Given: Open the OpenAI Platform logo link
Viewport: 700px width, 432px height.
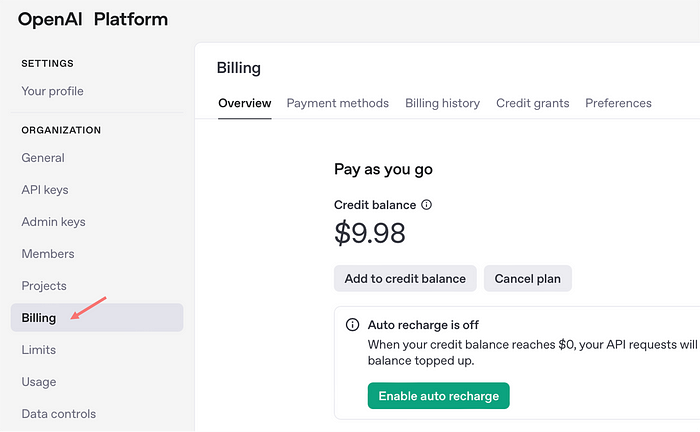Looking at the screenshot, I should click(93, 19).
